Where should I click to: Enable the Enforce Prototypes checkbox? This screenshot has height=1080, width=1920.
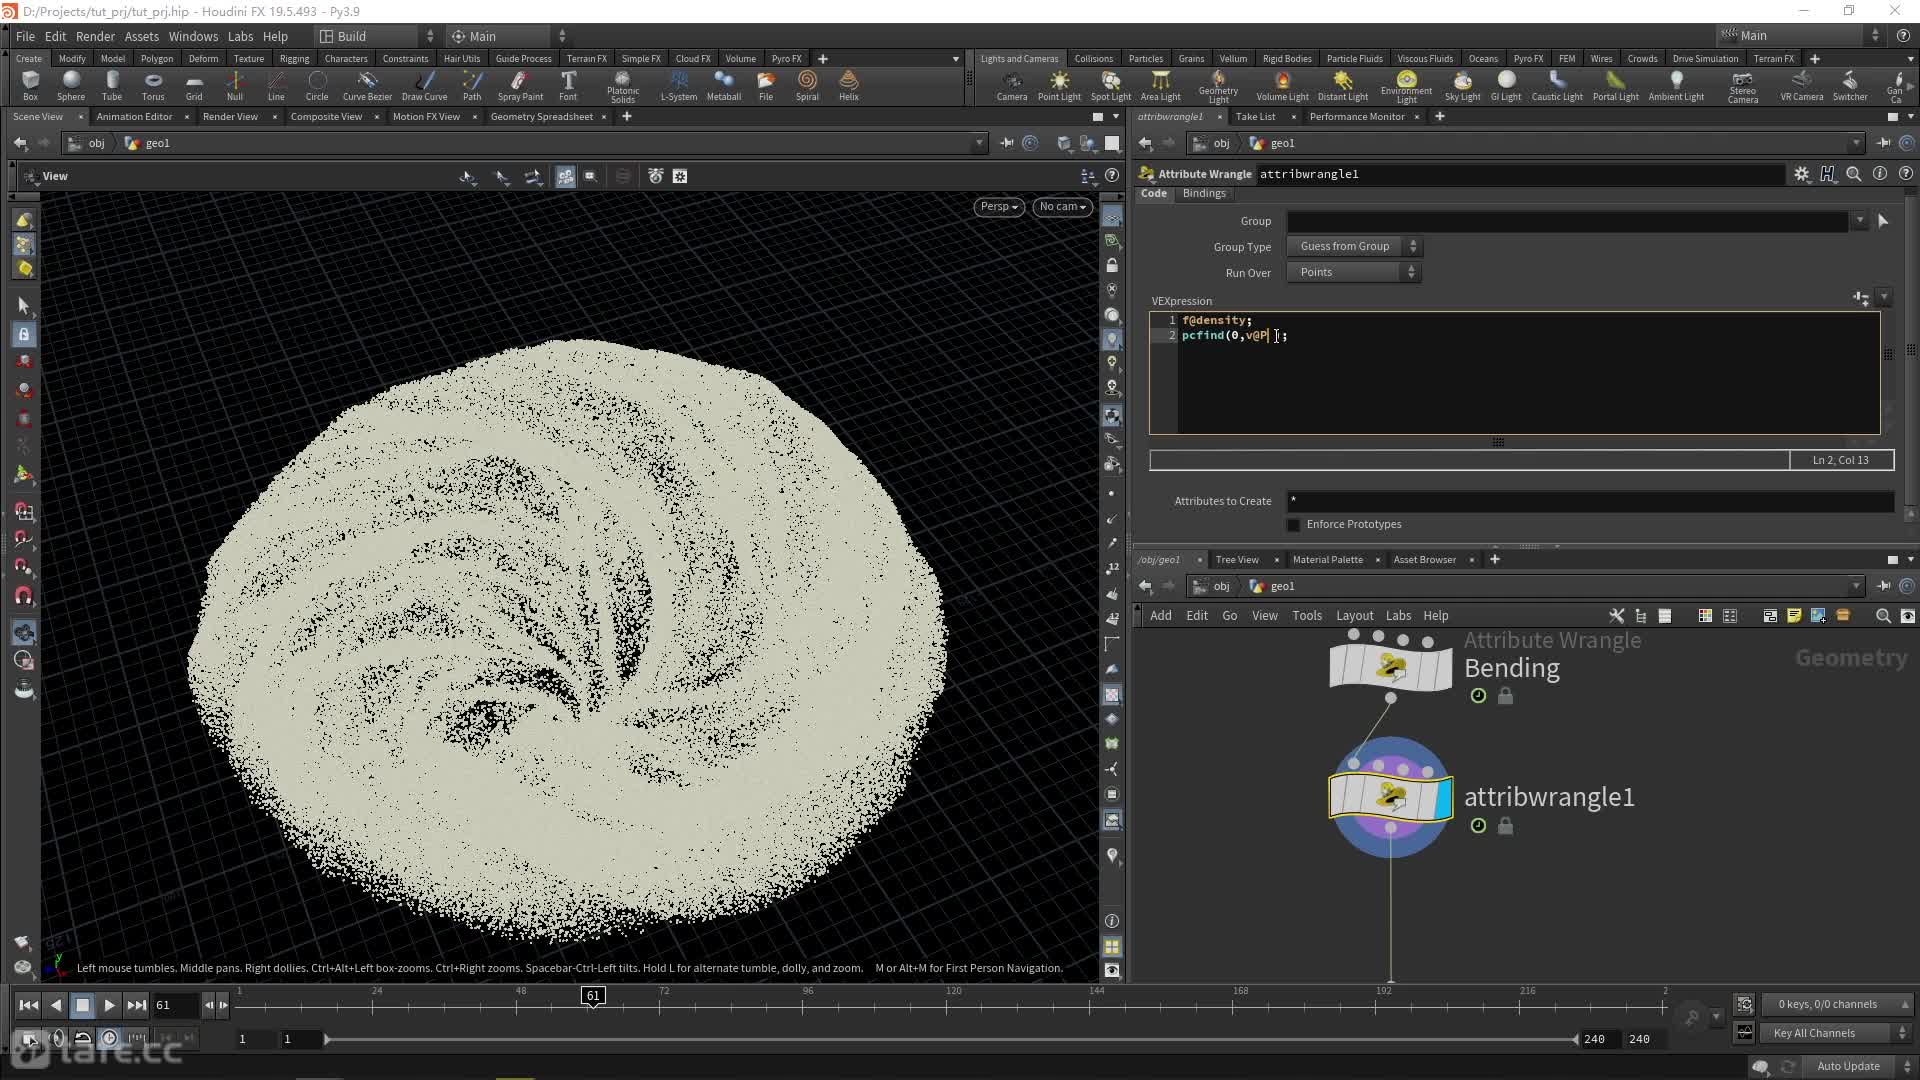(1293, 524)
